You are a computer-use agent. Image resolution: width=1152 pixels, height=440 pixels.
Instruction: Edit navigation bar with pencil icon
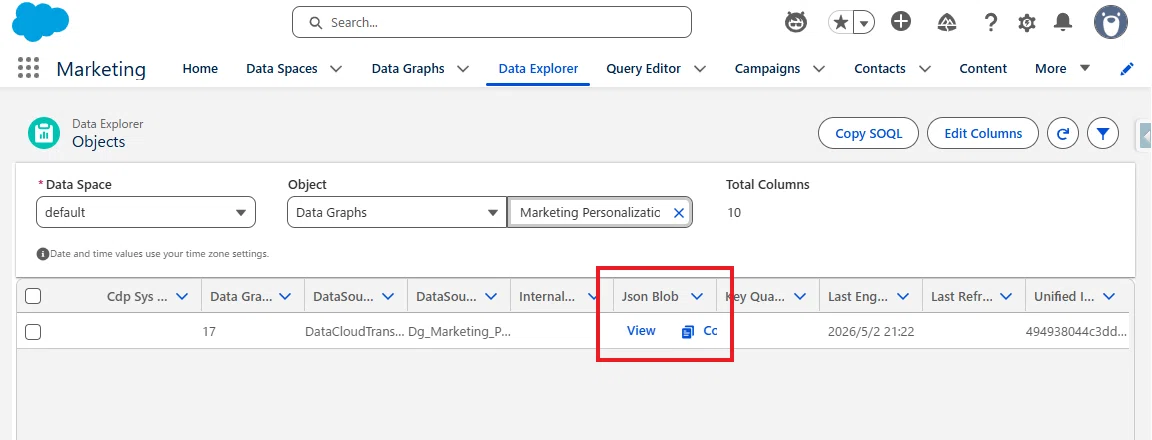pos(1126,69)
